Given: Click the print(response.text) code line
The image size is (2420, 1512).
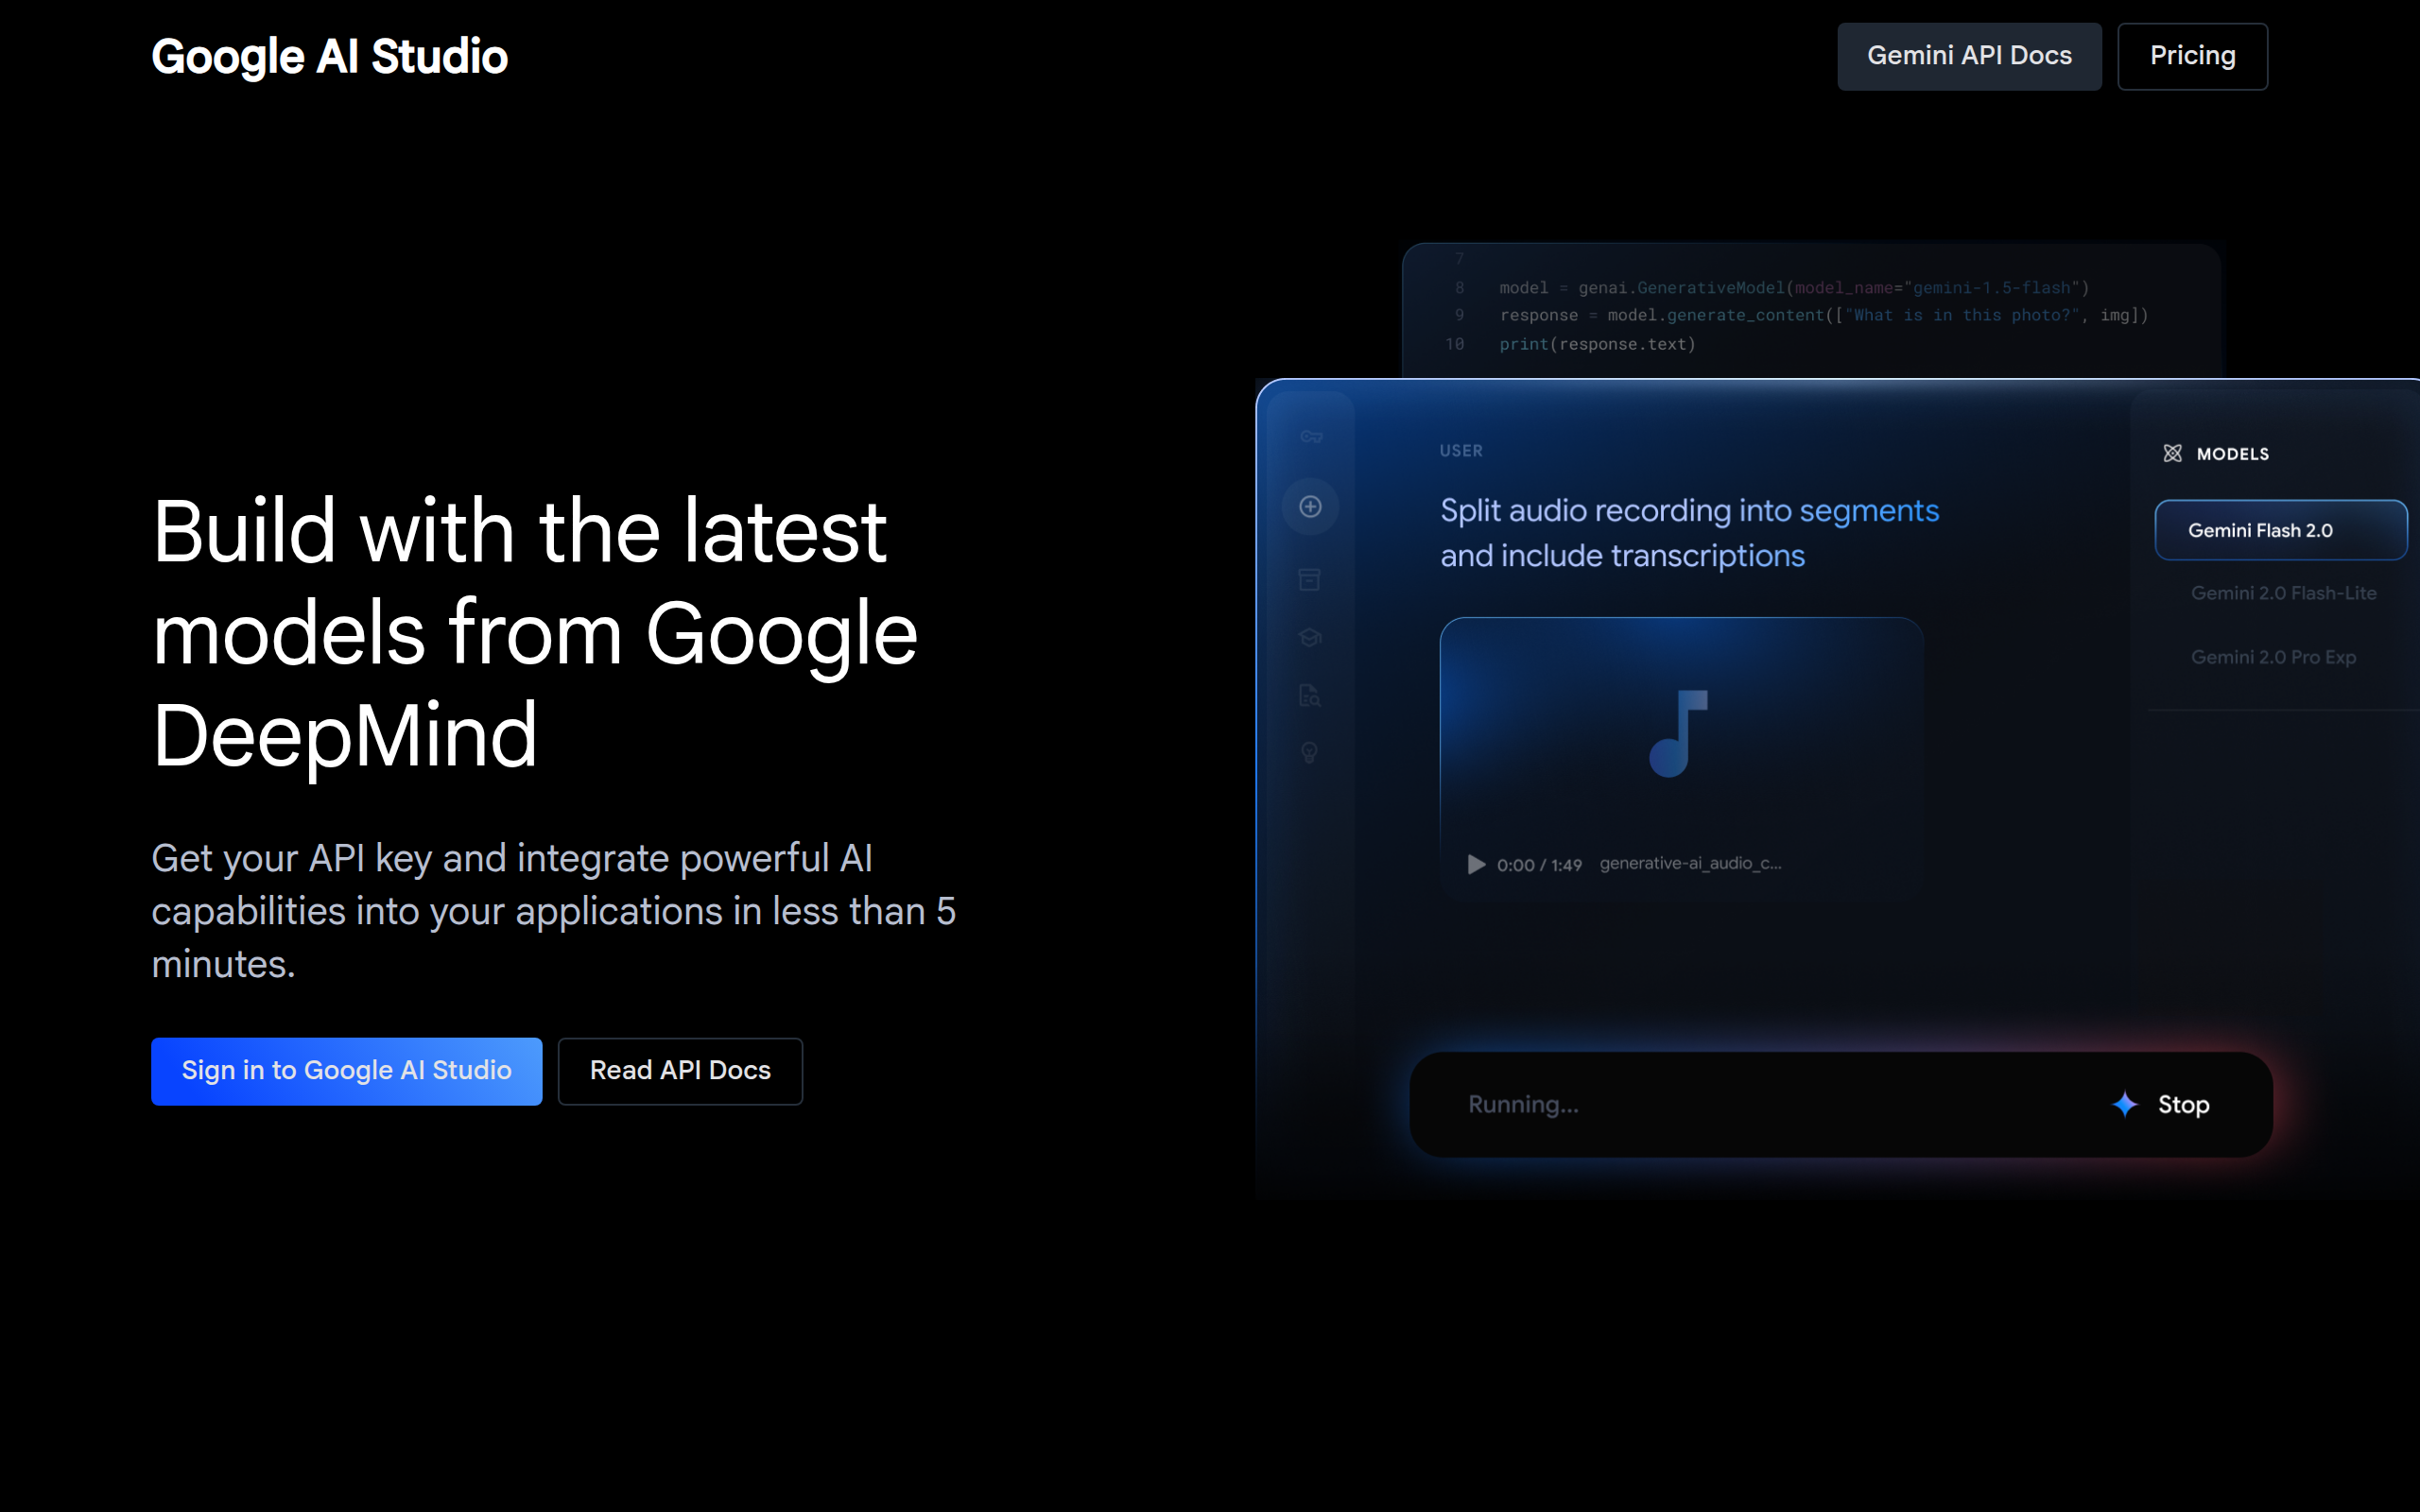Looking at the screenshot, I should (x=1597, y=344).
